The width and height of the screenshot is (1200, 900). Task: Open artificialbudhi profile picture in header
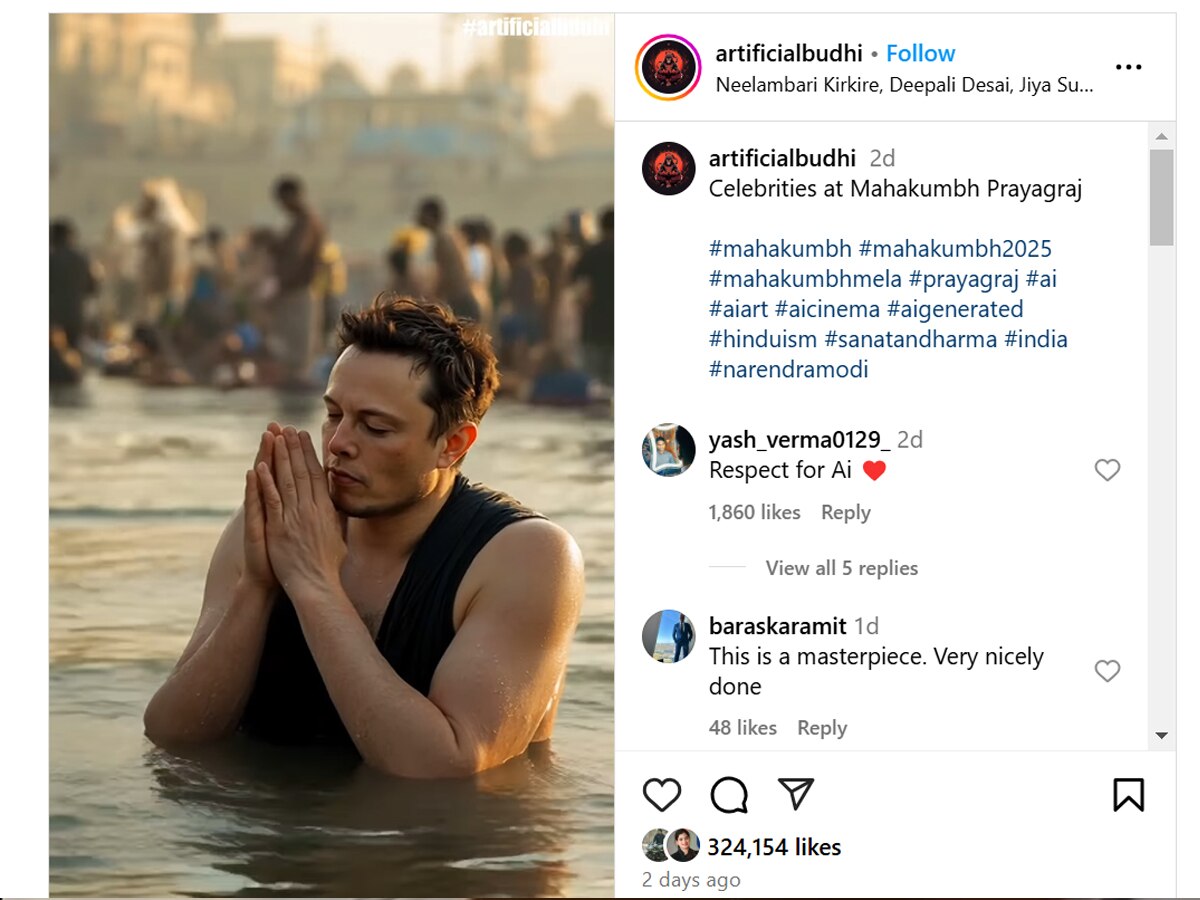point(668,67)
